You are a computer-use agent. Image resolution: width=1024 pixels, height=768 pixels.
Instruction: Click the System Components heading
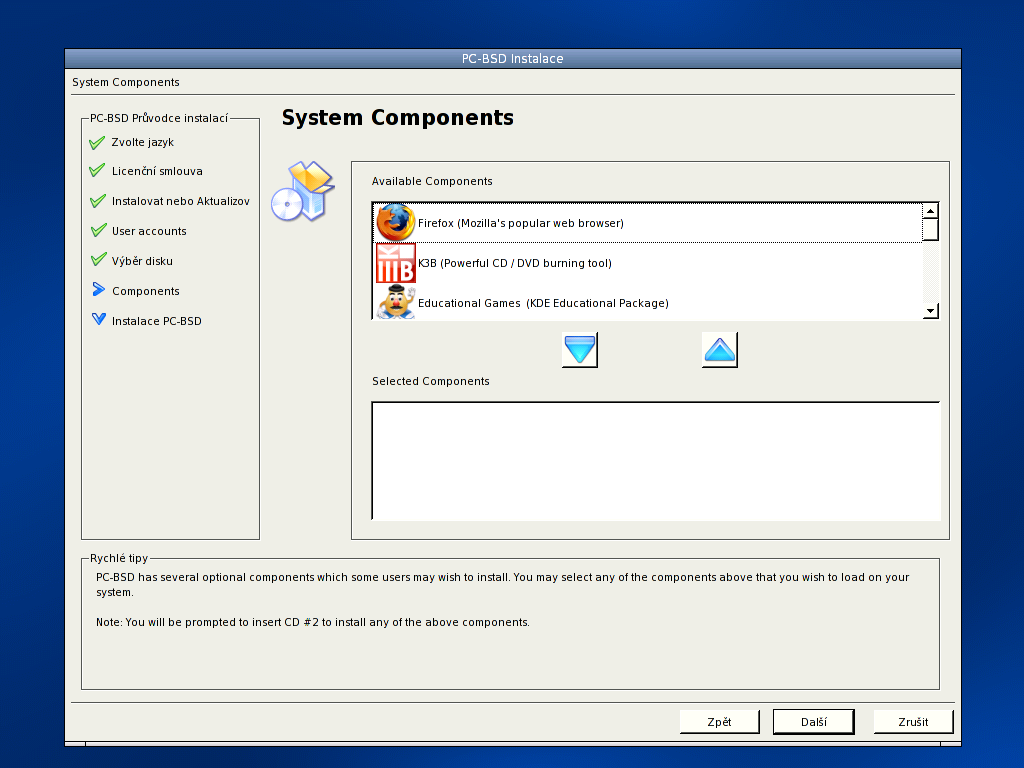[398, 118]
